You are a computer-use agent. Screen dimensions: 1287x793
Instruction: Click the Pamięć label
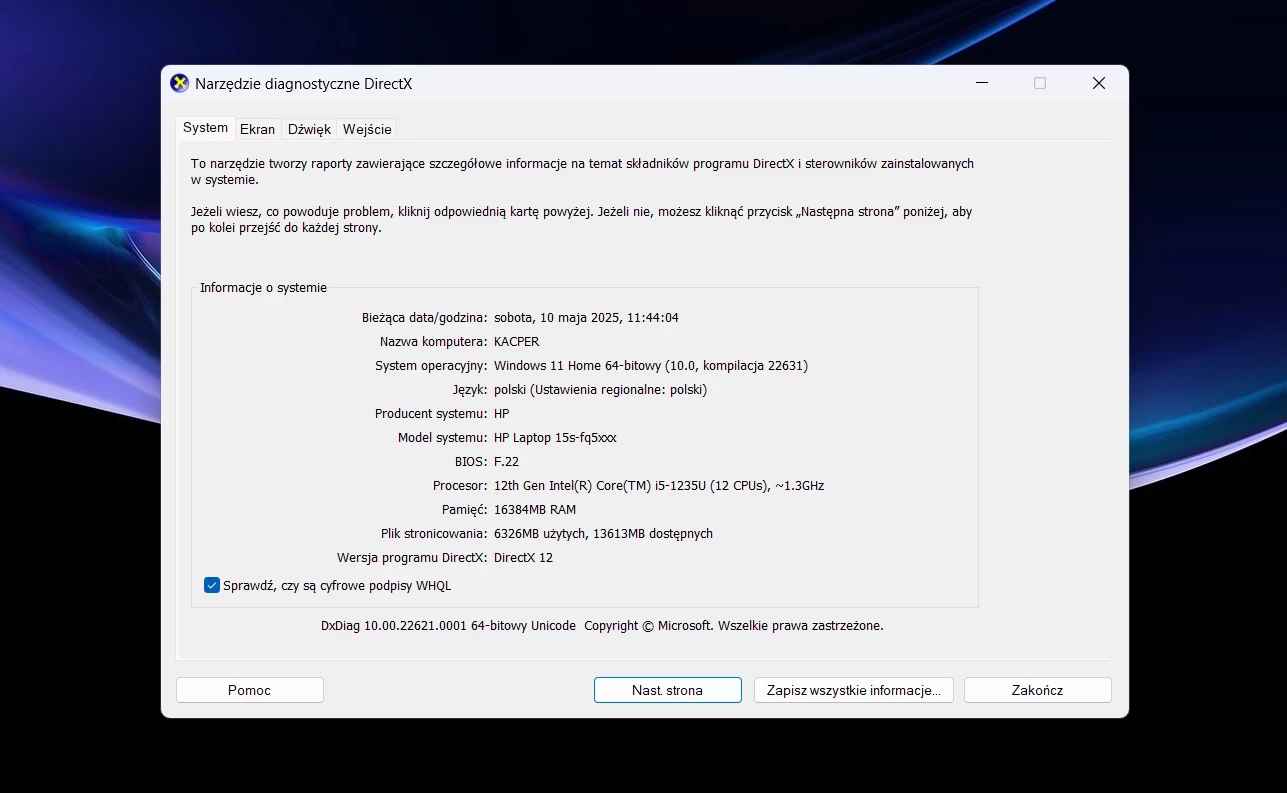tap(465, 509)
